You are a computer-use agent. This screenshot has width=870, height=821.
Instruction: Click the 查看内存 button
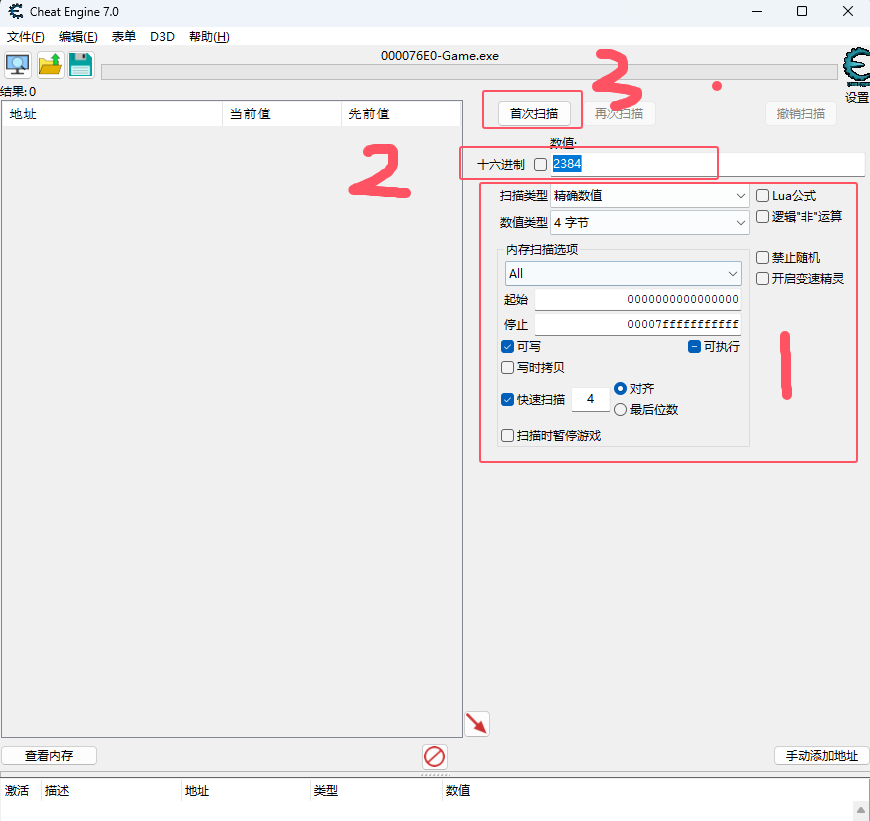coord(49,756)
